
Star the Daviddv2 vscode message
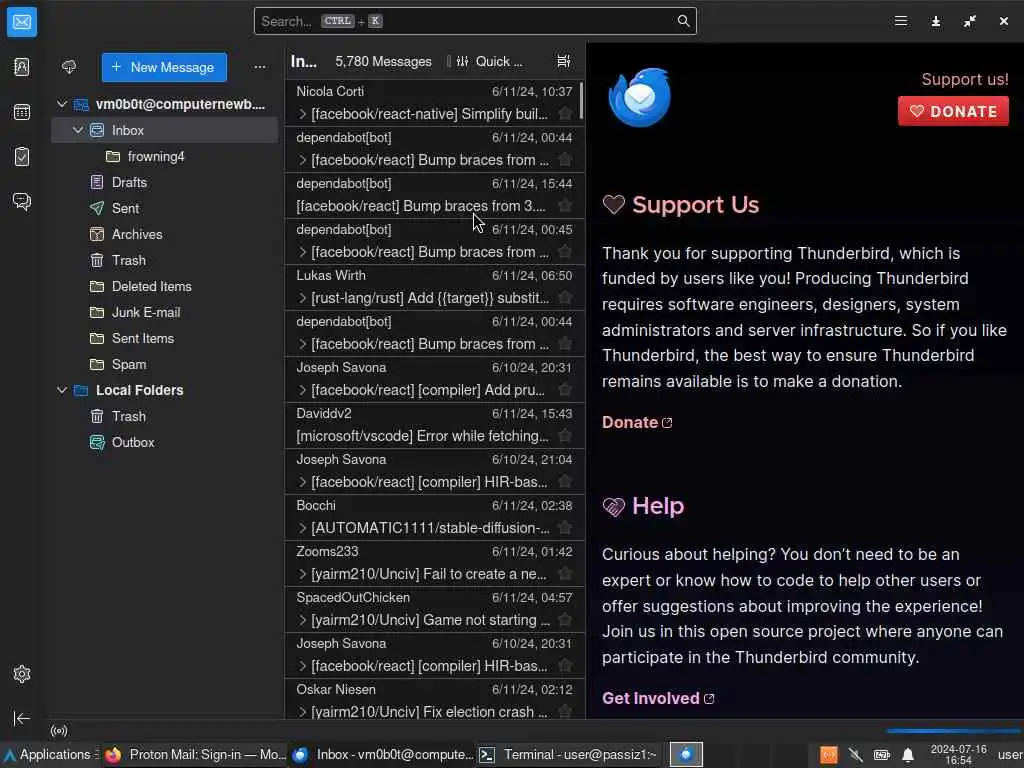coord(565,436)
